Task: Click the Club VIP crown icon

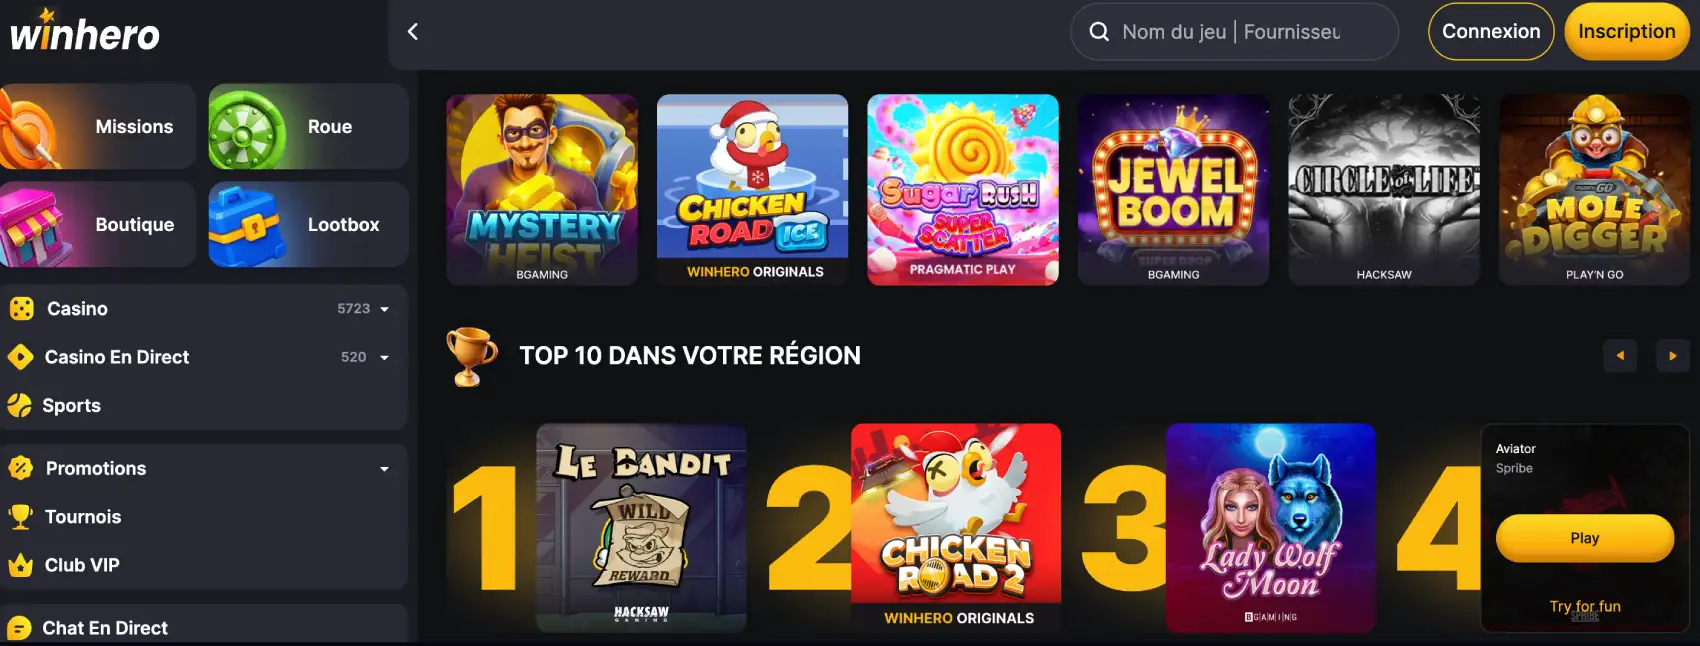Action: (x=20, y=566)
